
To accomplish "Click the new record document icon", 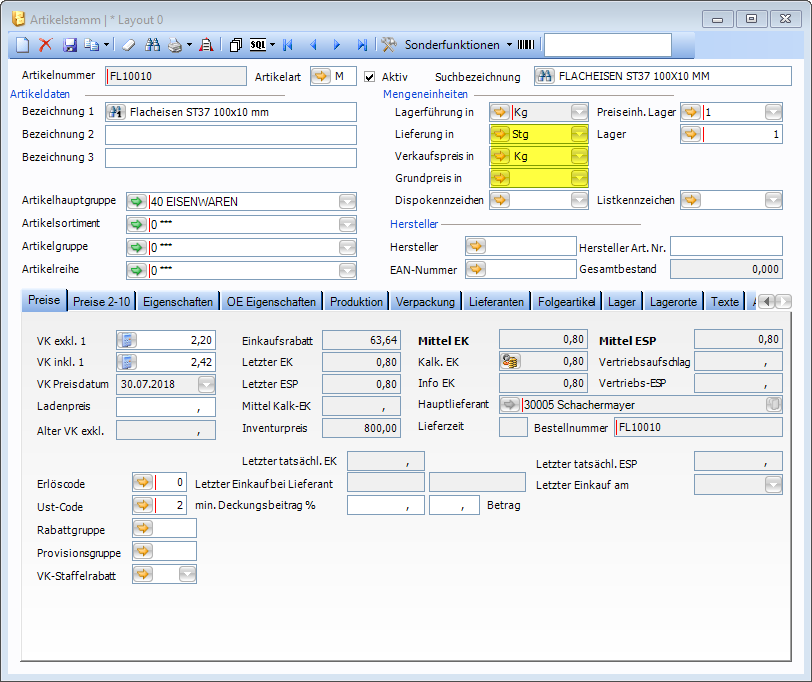I will tap(23, 45).
